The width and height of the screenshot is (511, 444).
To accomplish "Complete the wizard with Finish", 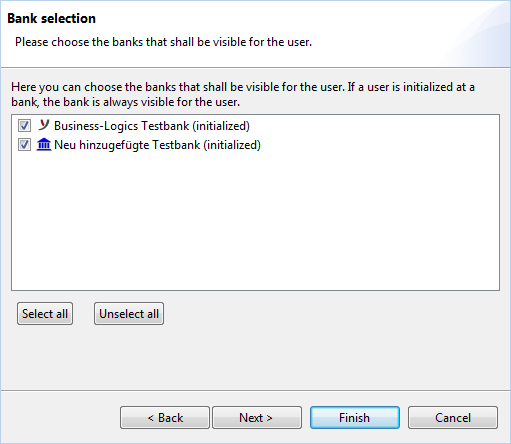I will (355, 417).
